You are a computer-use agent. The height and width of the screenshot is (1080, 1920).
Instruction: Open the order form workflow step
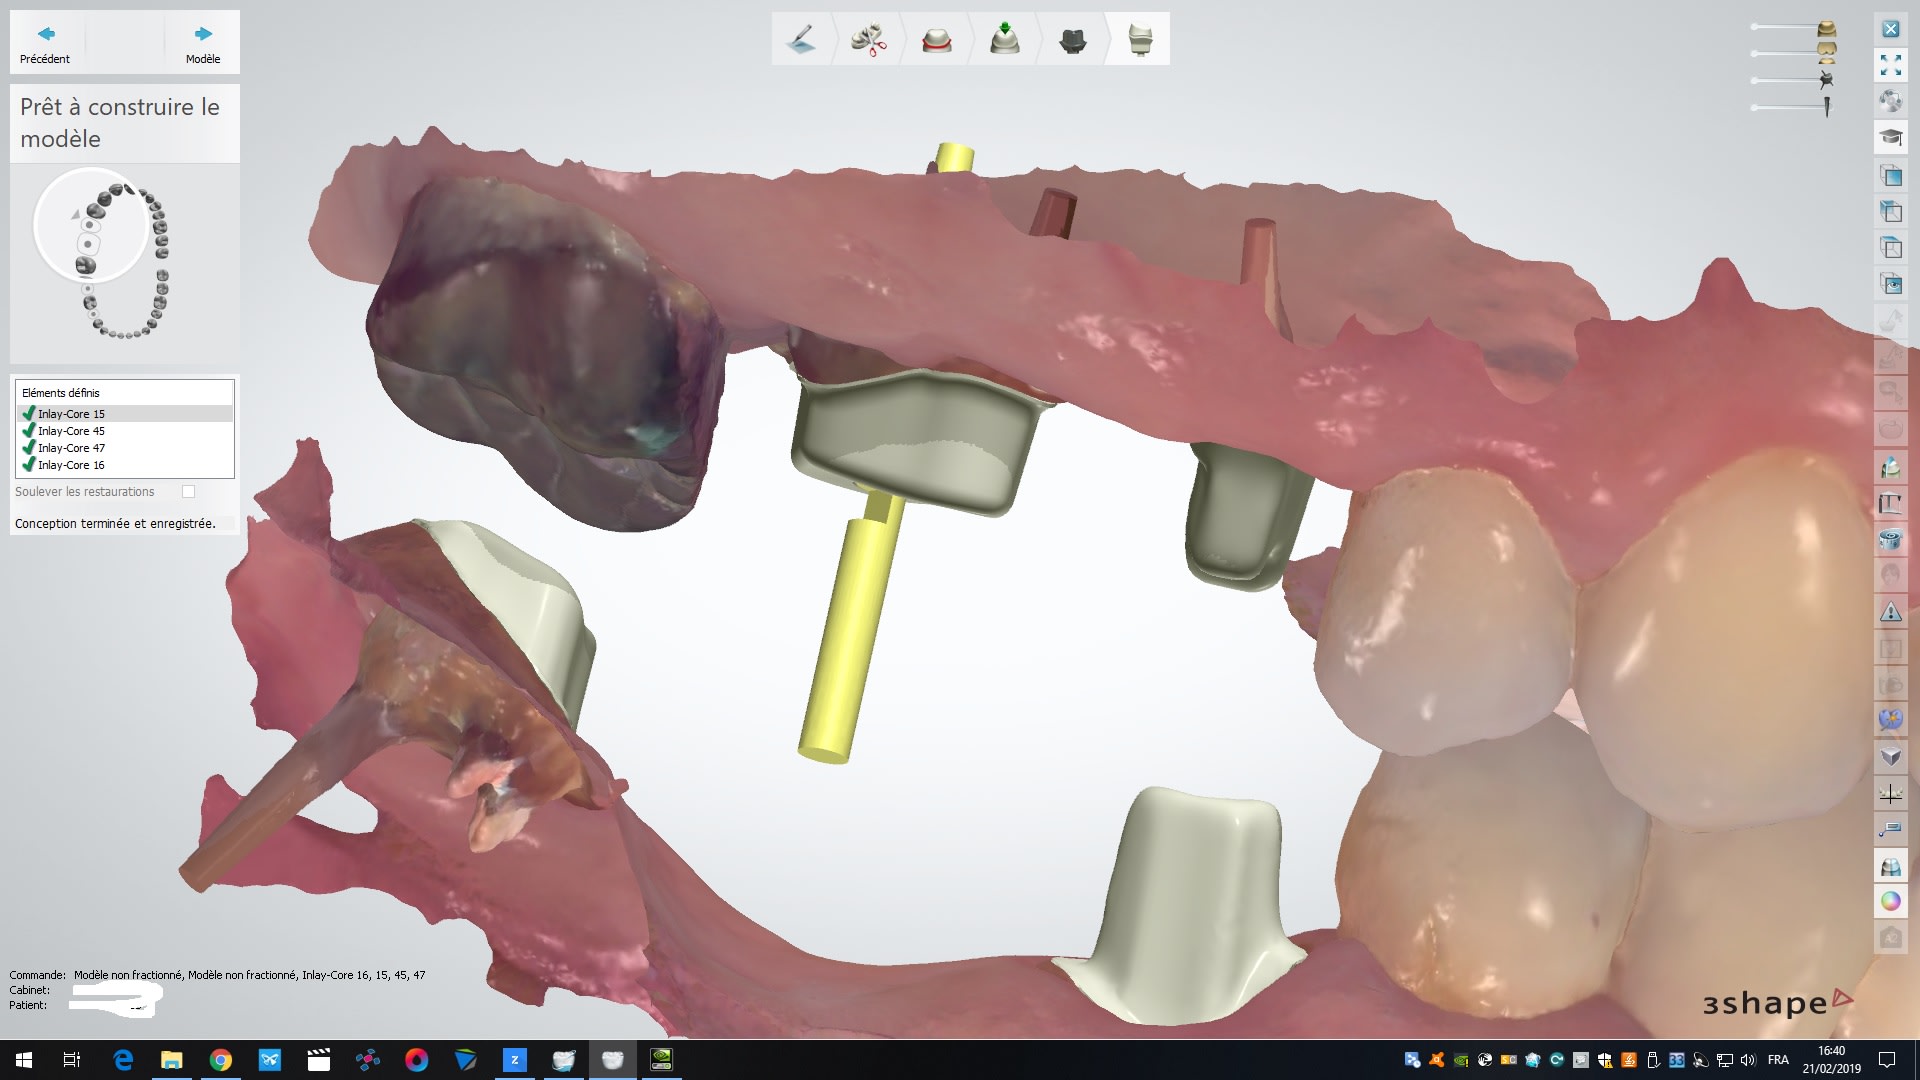click(x=801, y=39)
